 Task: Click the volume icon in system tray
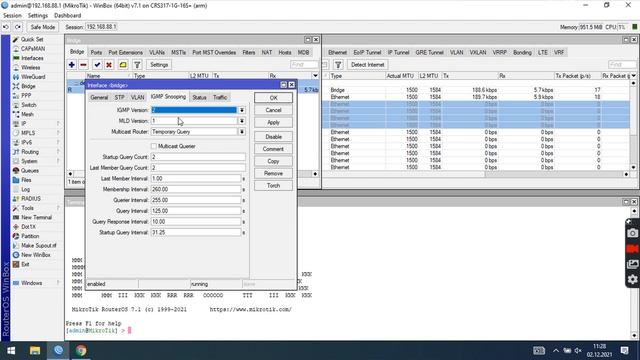coord(578,351)
